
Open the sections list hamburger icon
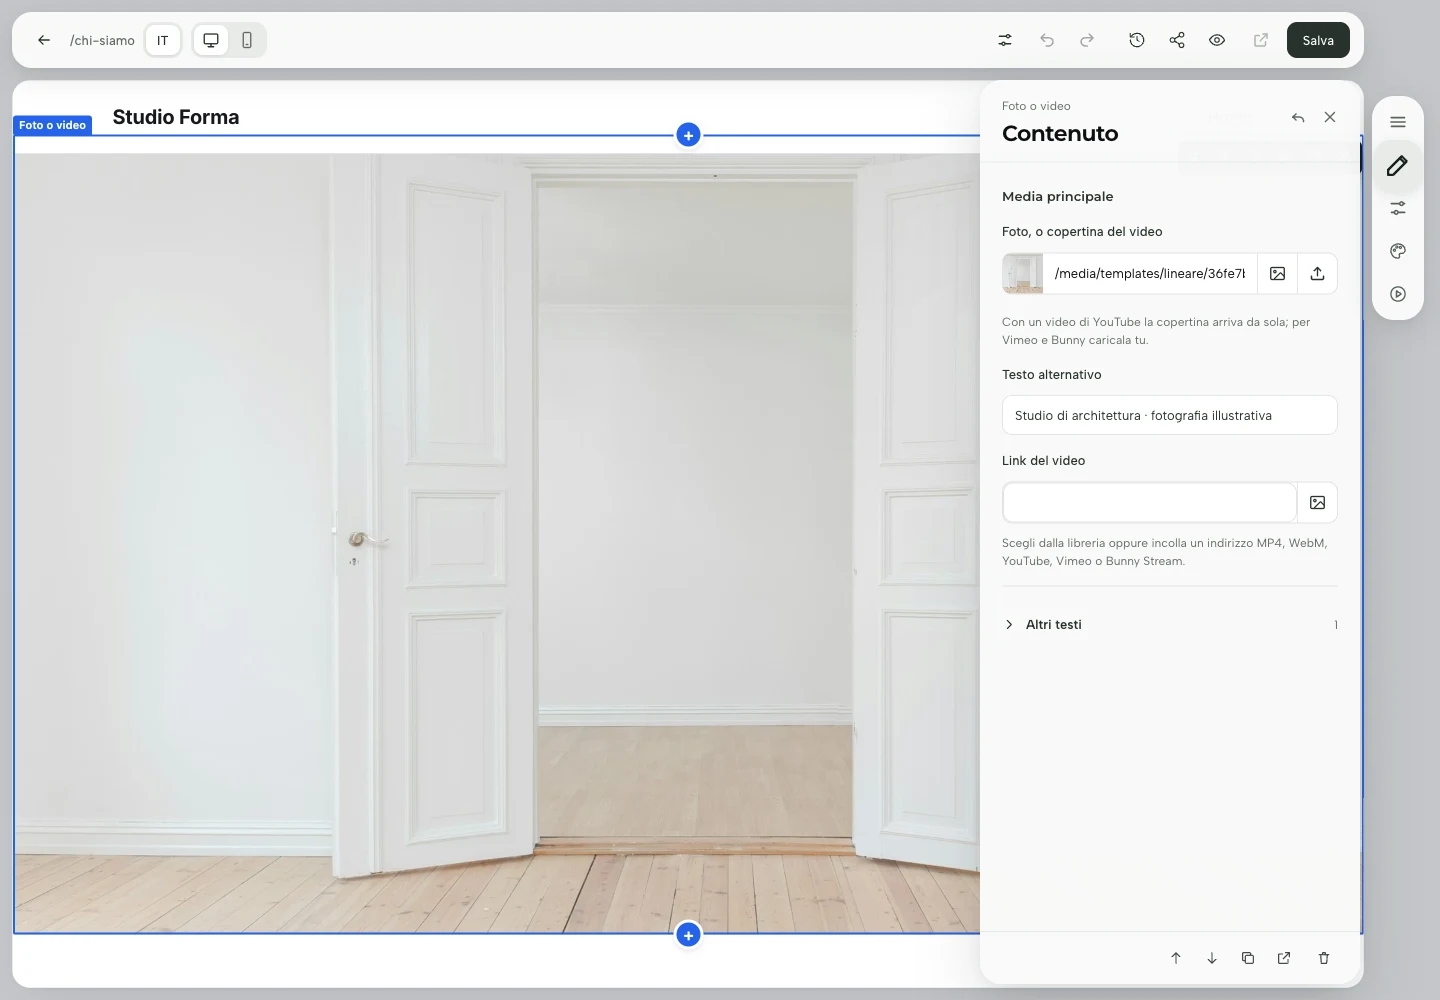pos(1398,122)
